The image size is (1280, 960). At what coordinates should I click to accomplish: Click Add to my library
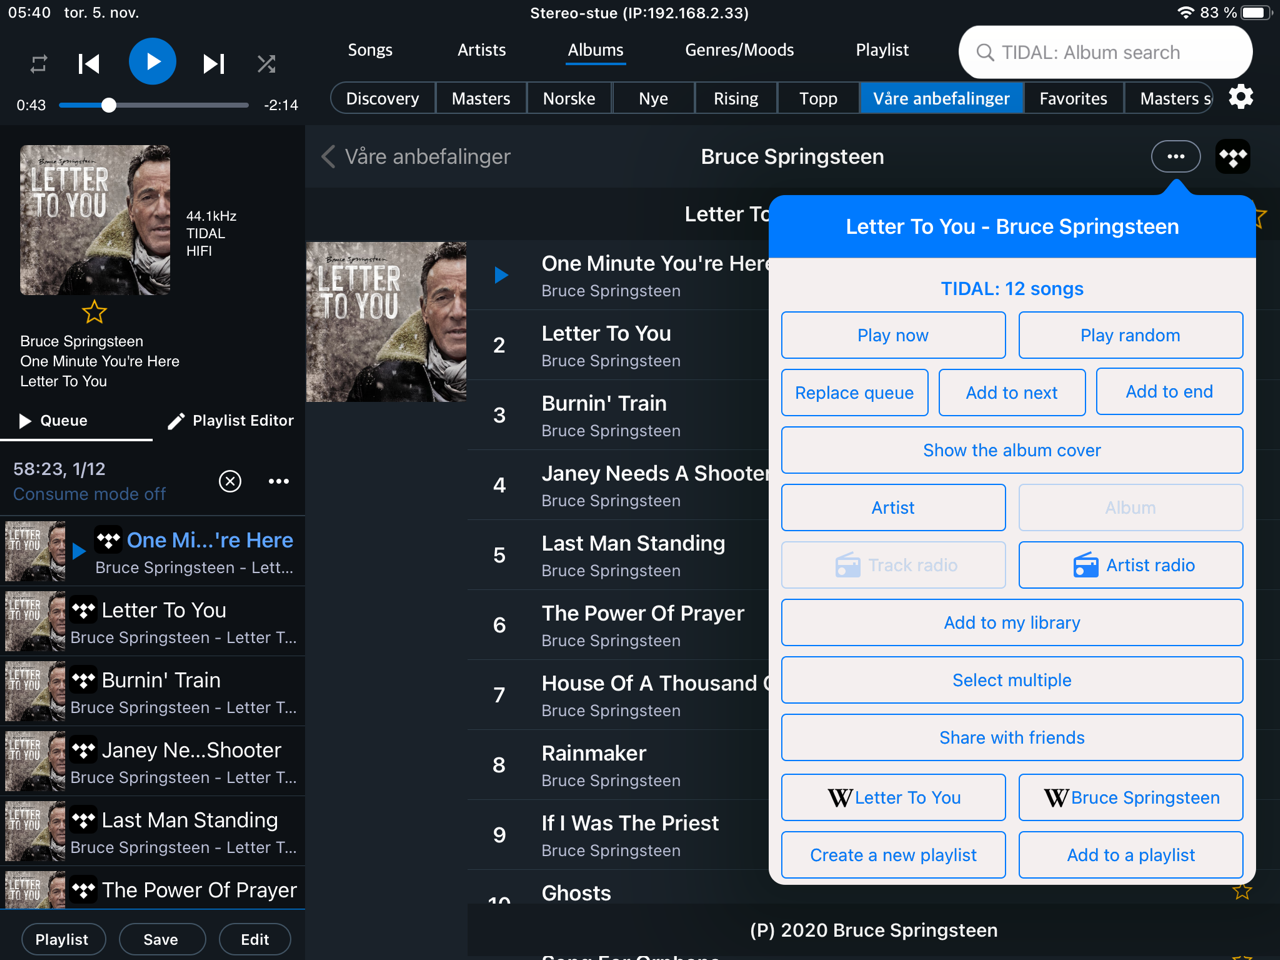point(1012,622)
